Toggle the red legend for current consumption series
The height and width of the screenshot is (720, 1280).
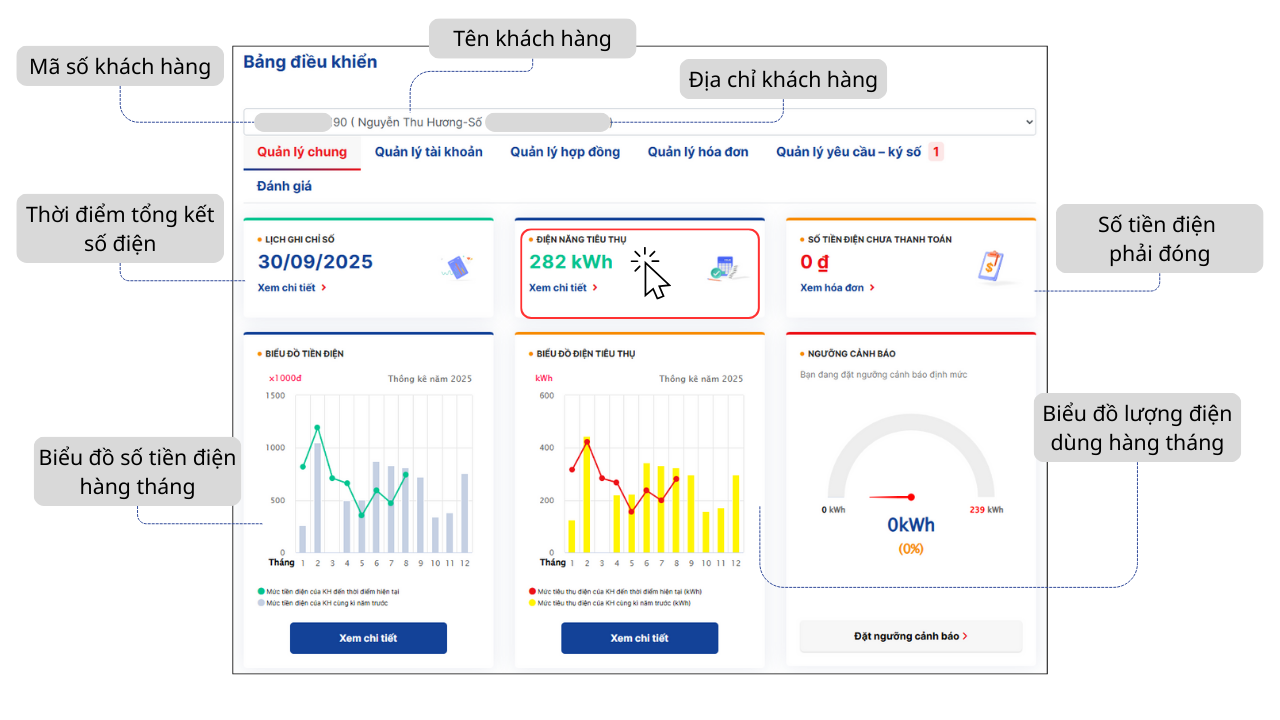coord(532,590)
